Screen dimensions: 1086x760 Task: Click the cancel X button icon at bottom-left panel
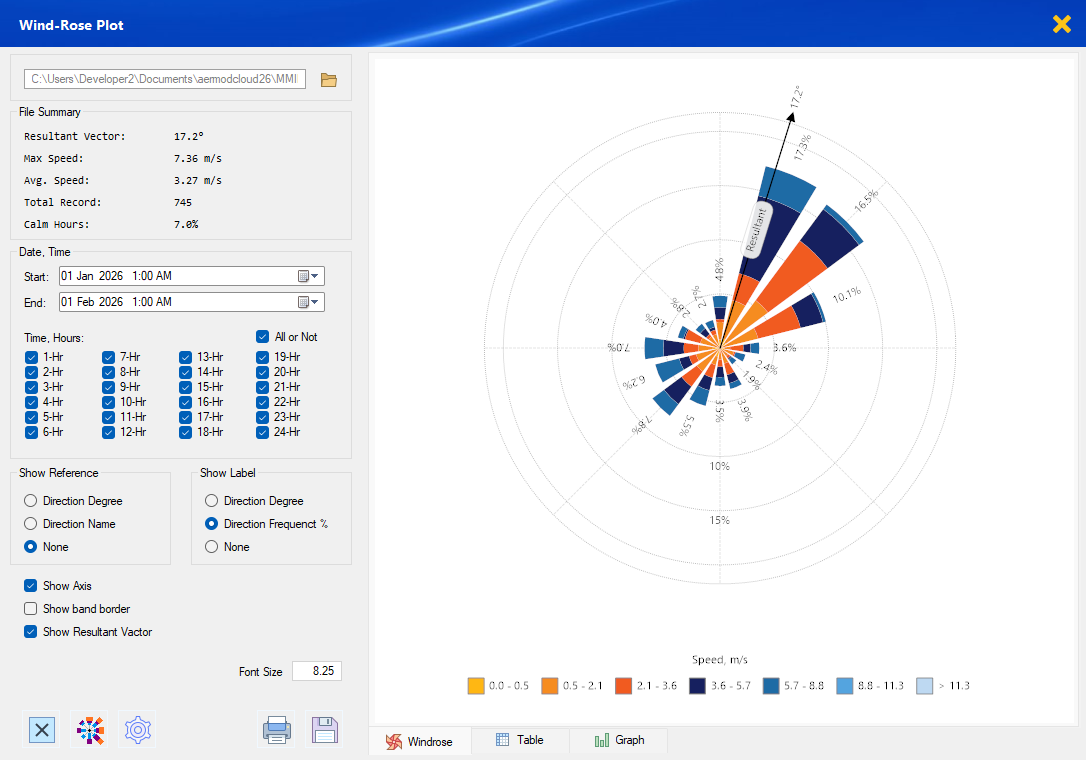pyautogui.click(x=42, y=729)
